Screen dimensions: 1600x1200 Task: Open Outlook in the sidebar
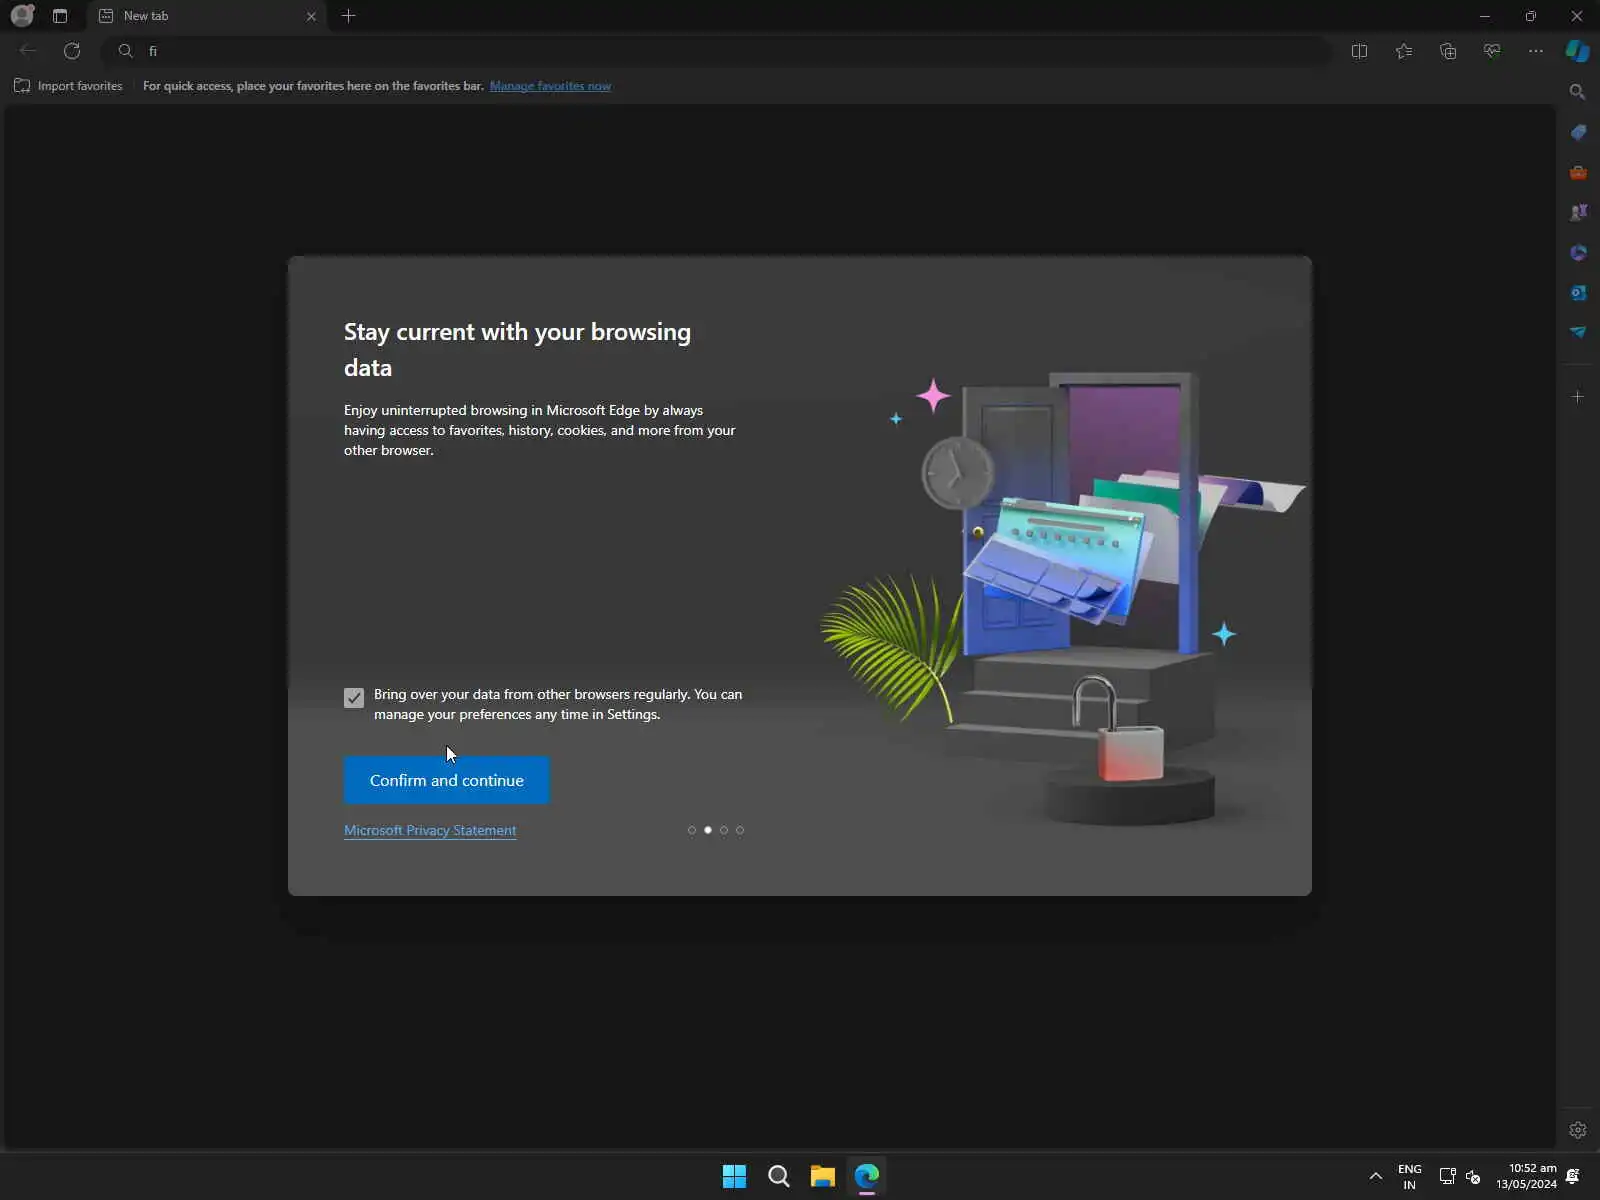point(1578,292)
